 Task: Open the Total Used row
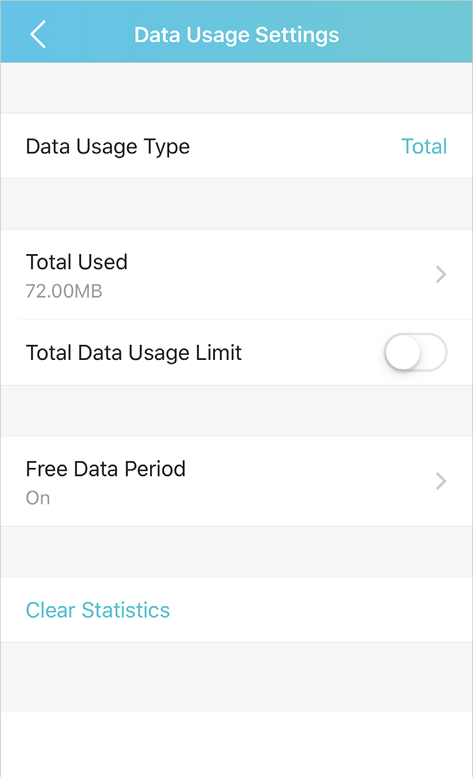point(236,275)
